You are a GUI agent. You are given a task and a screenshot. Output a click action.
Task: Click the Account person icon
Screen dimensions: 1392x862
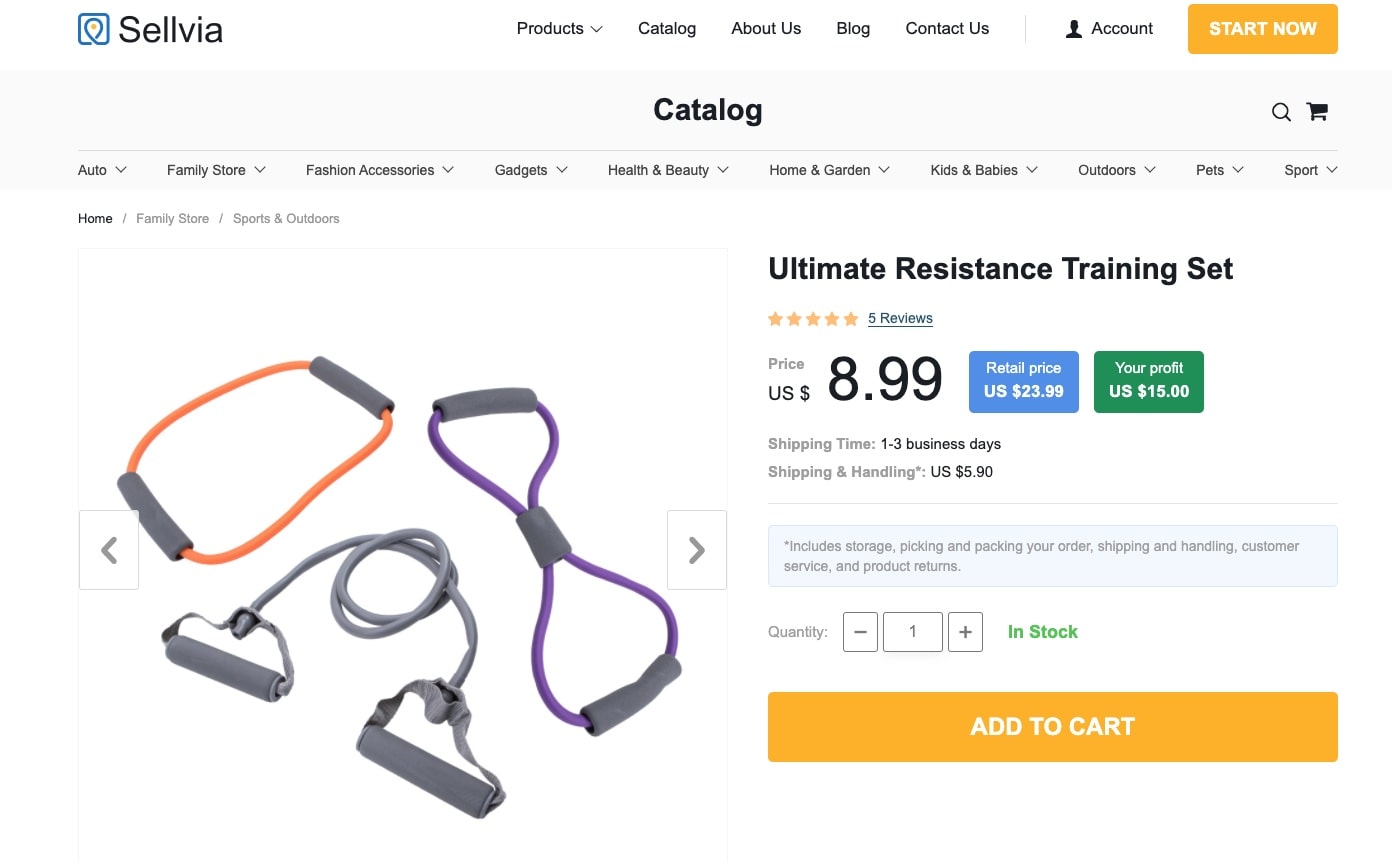(1072, 29)
